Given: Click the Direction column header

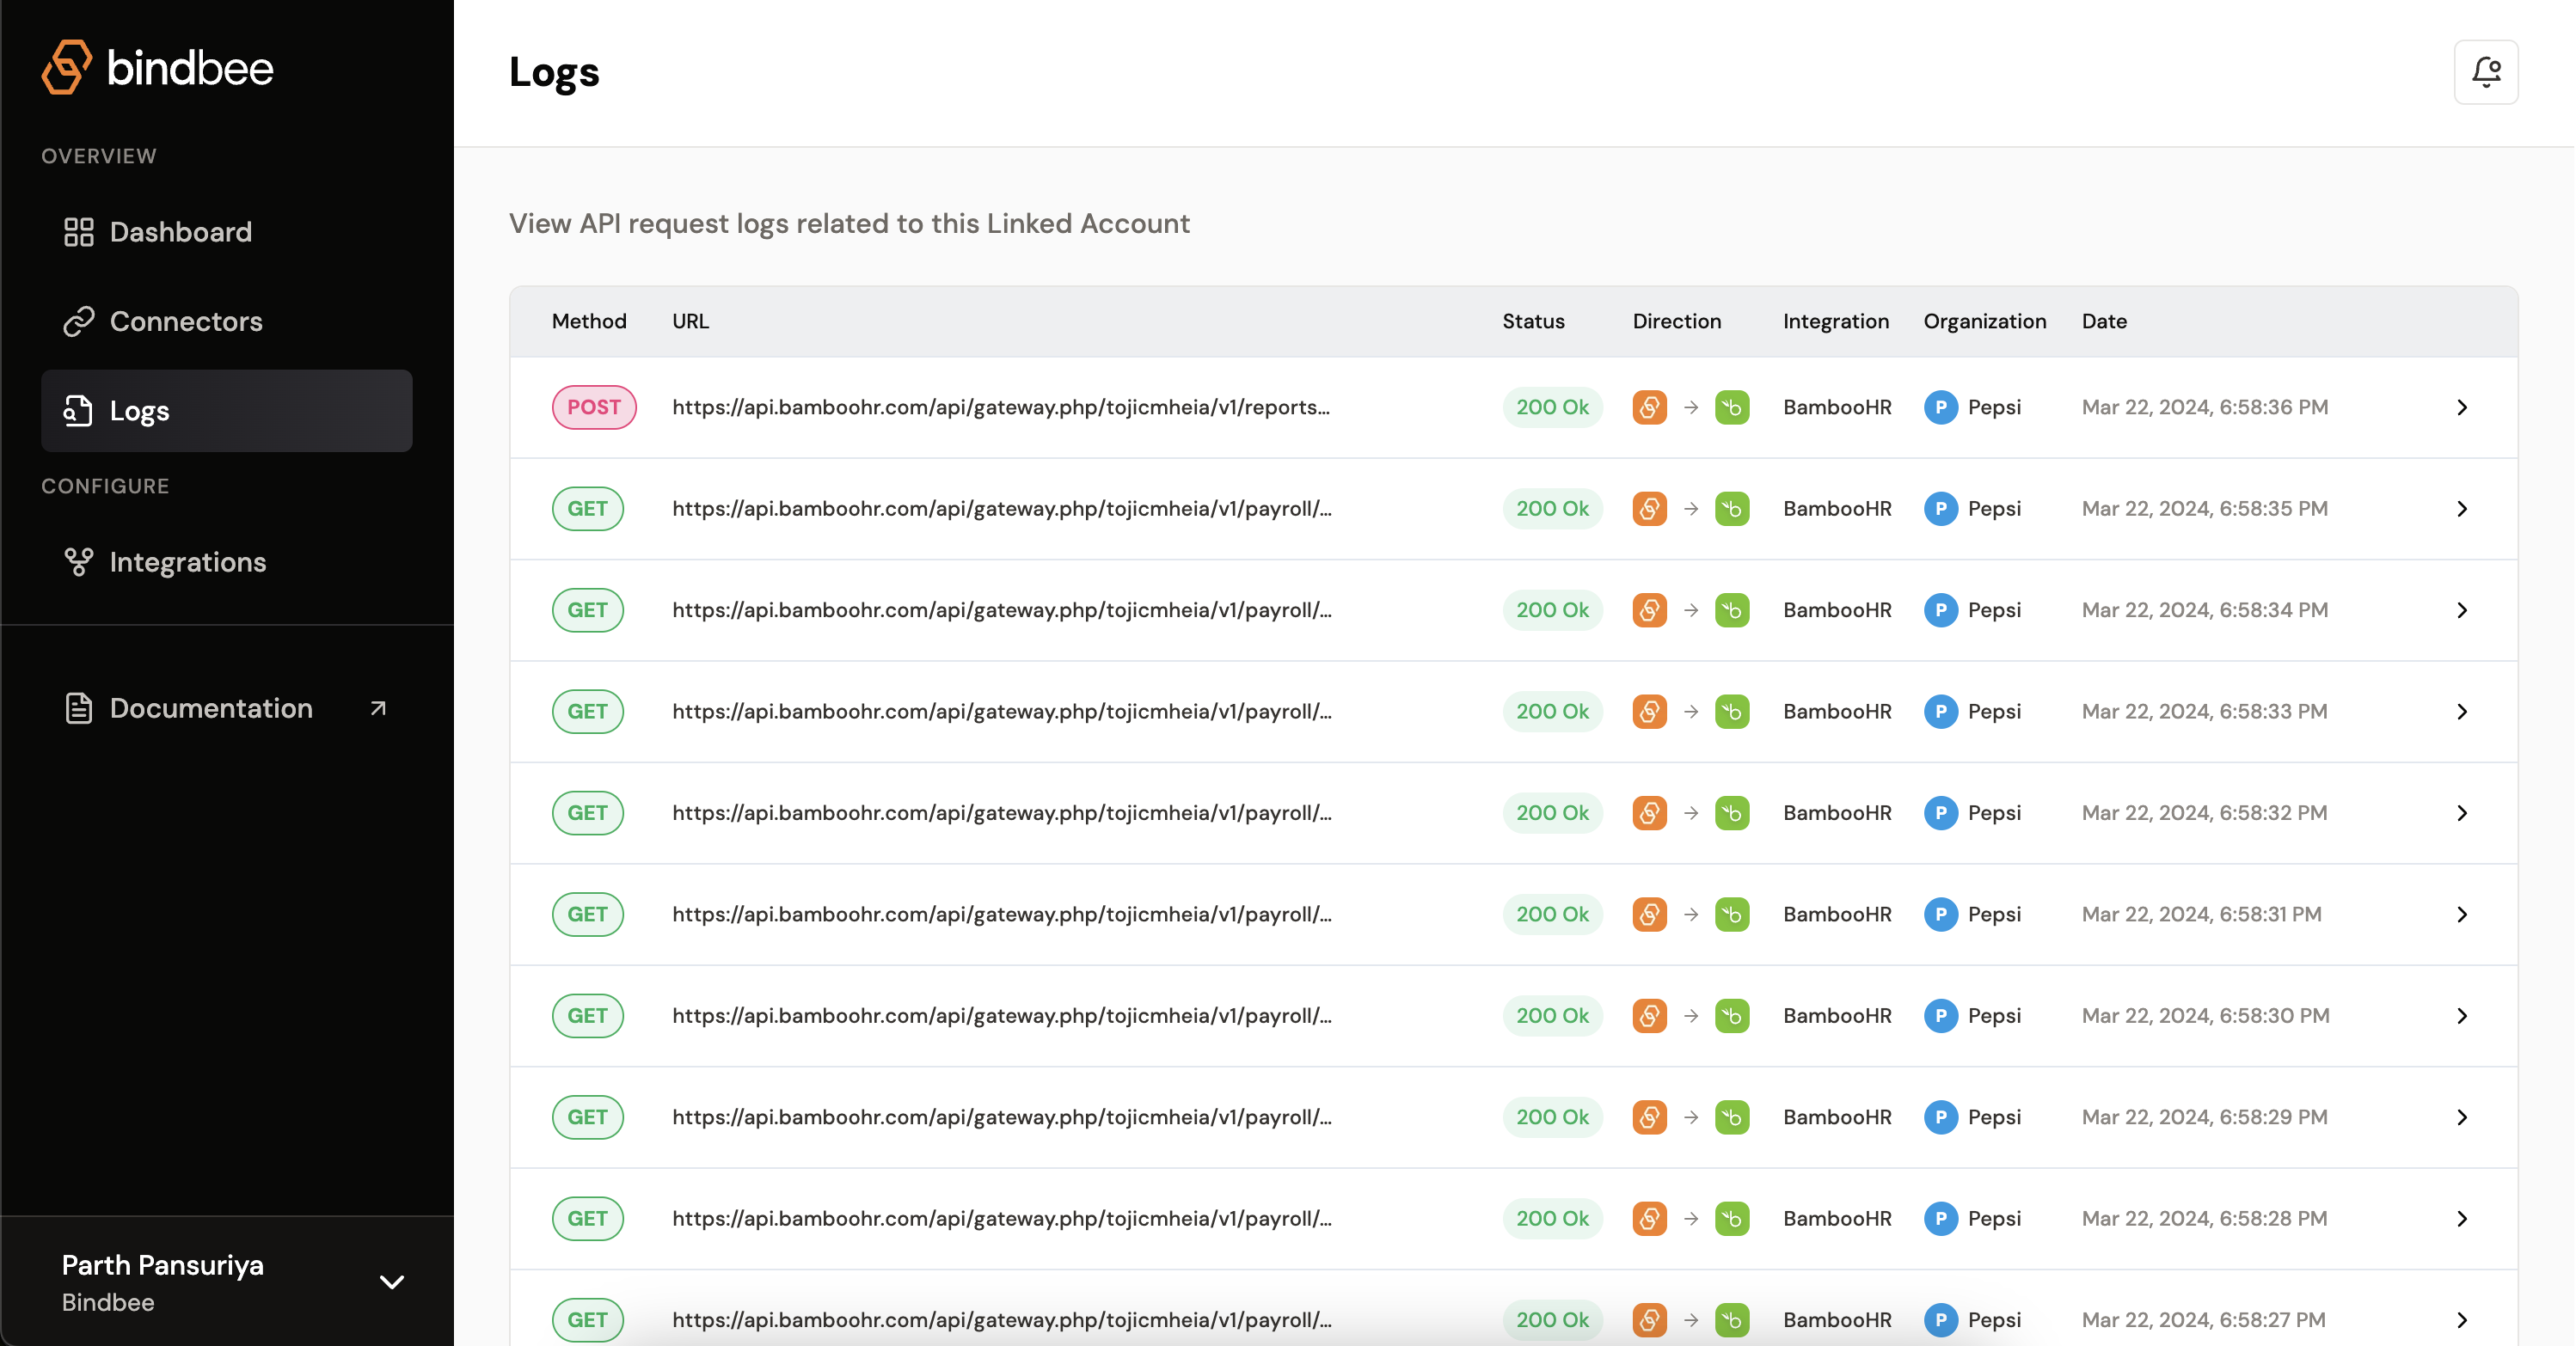Looking at the screenshot, I should [x=1677, y=321].
